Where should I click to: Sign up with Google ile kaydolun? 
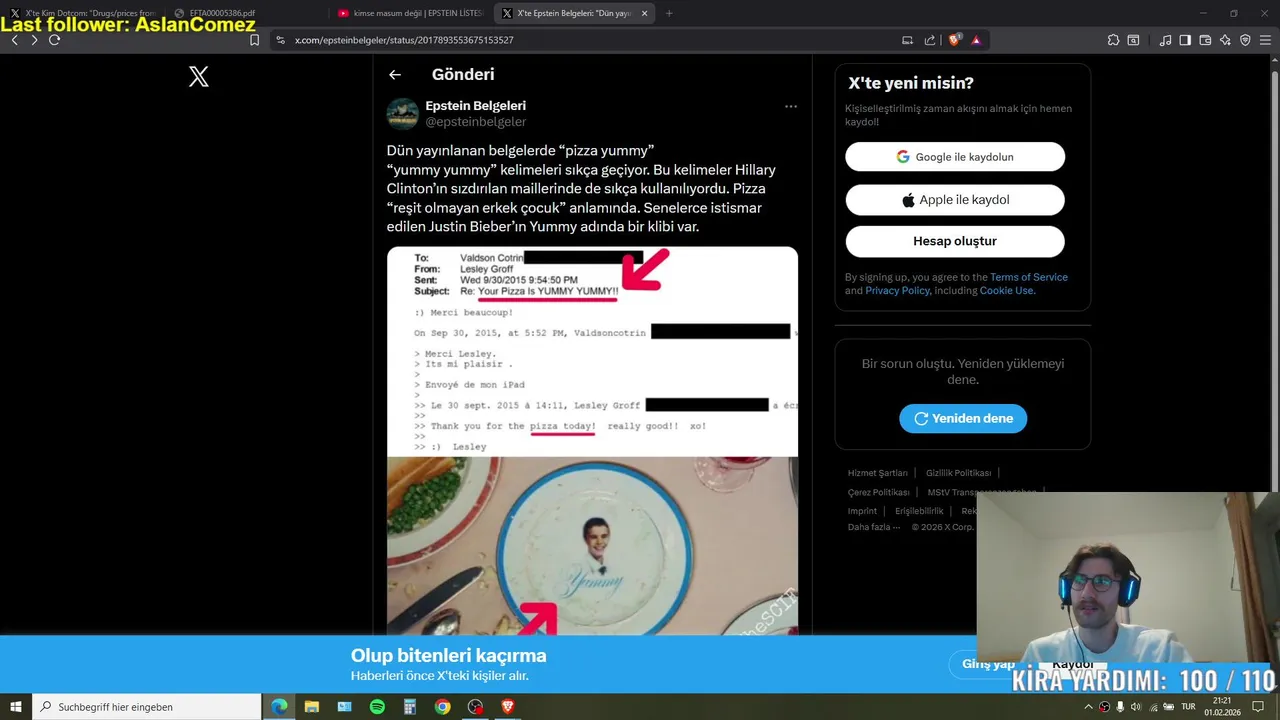(955, 157)
